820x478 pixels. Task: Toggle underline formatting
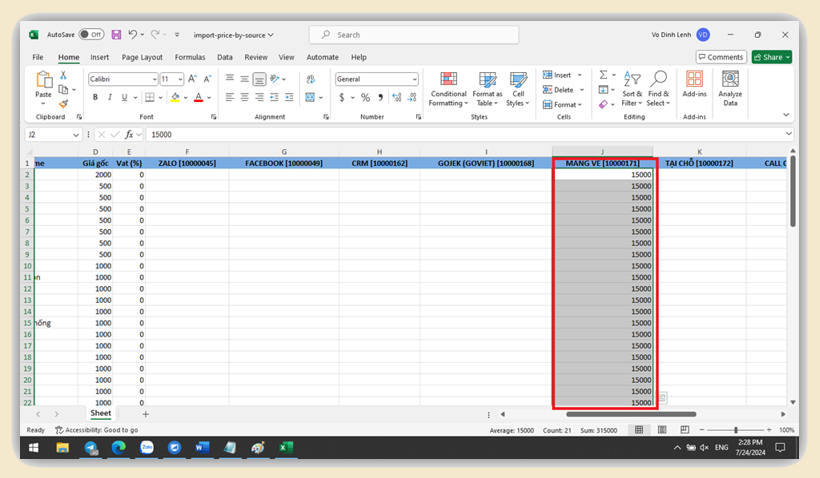pyautogui.click(x=123, y=98)
